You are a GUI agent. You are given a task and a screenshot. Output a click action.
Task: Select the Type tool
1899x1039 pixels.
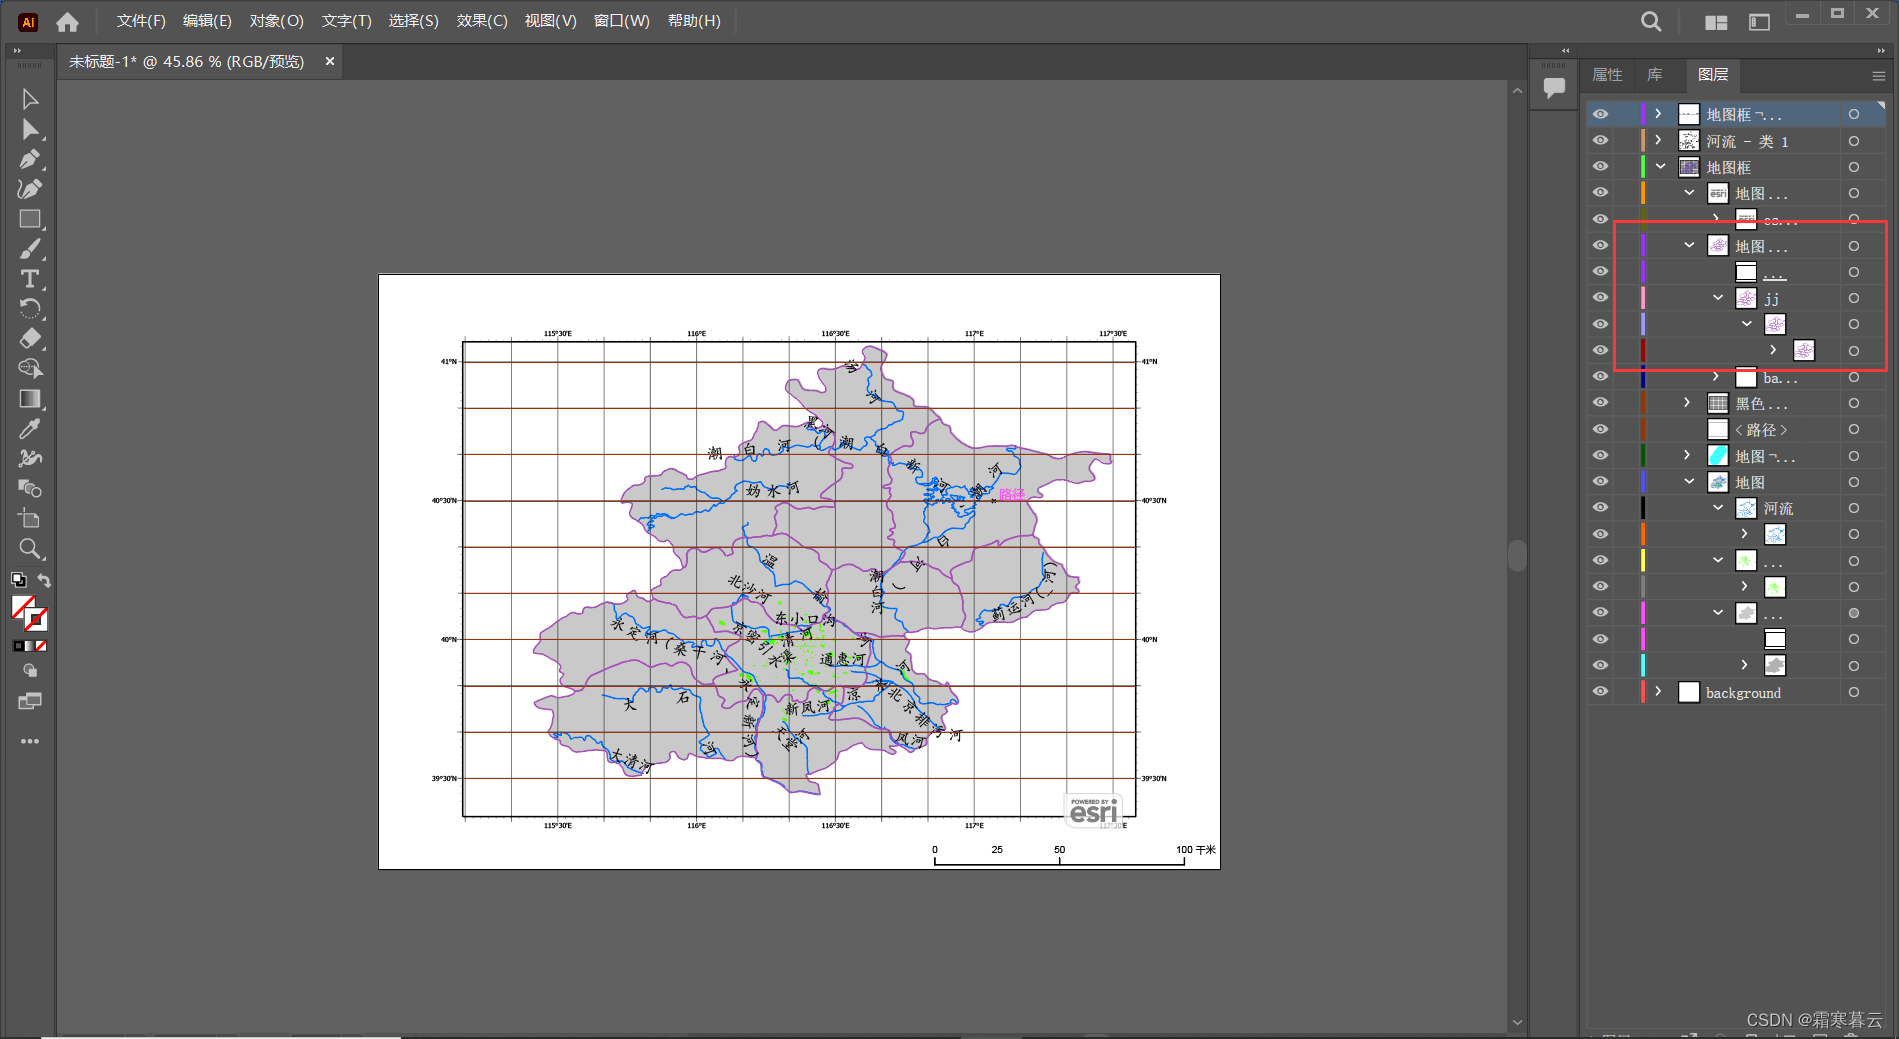click(30, 279)
